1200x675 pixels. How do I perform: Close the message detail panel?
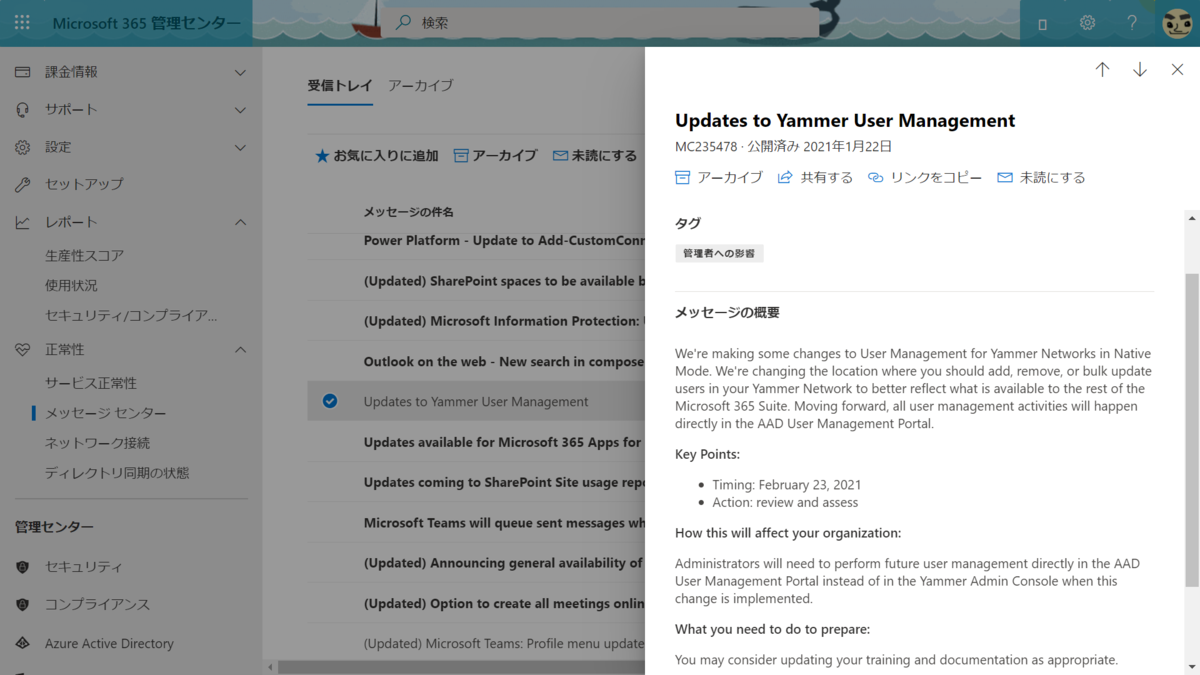click(x=1177, y=69)
